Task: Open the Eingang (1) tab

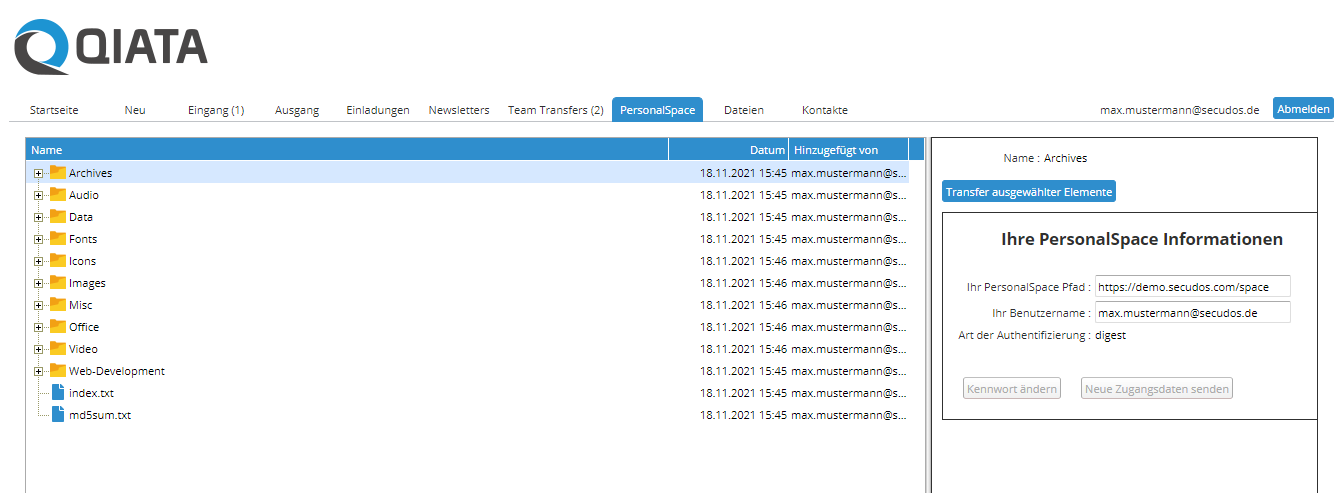Action: [x=216, y=110]
